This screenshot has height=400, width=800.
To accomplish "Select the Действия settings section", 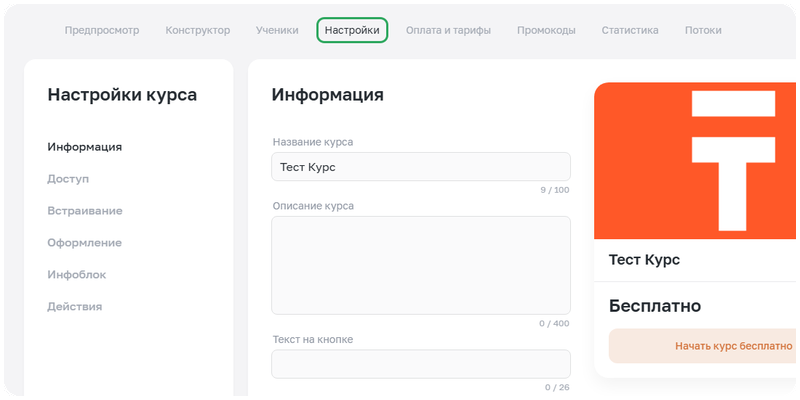I will (x=75, y=307).
